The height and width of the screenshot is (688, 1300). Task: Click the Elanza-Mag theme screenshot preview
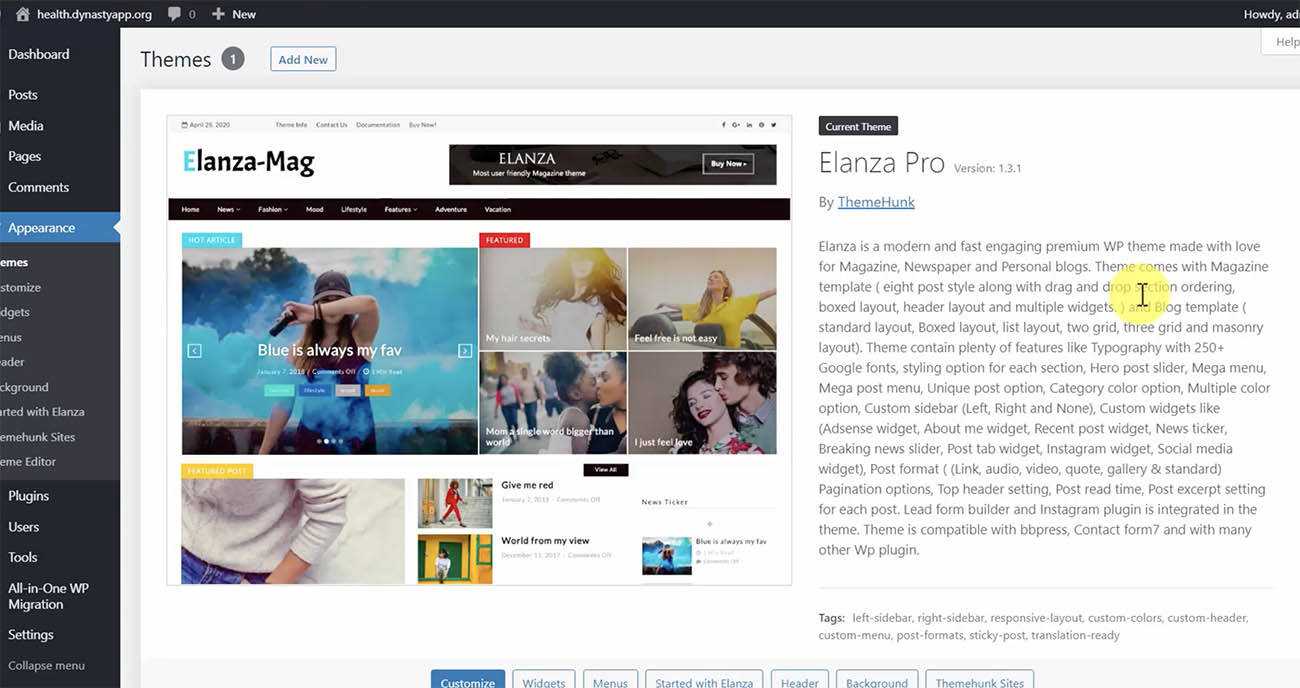479,350
